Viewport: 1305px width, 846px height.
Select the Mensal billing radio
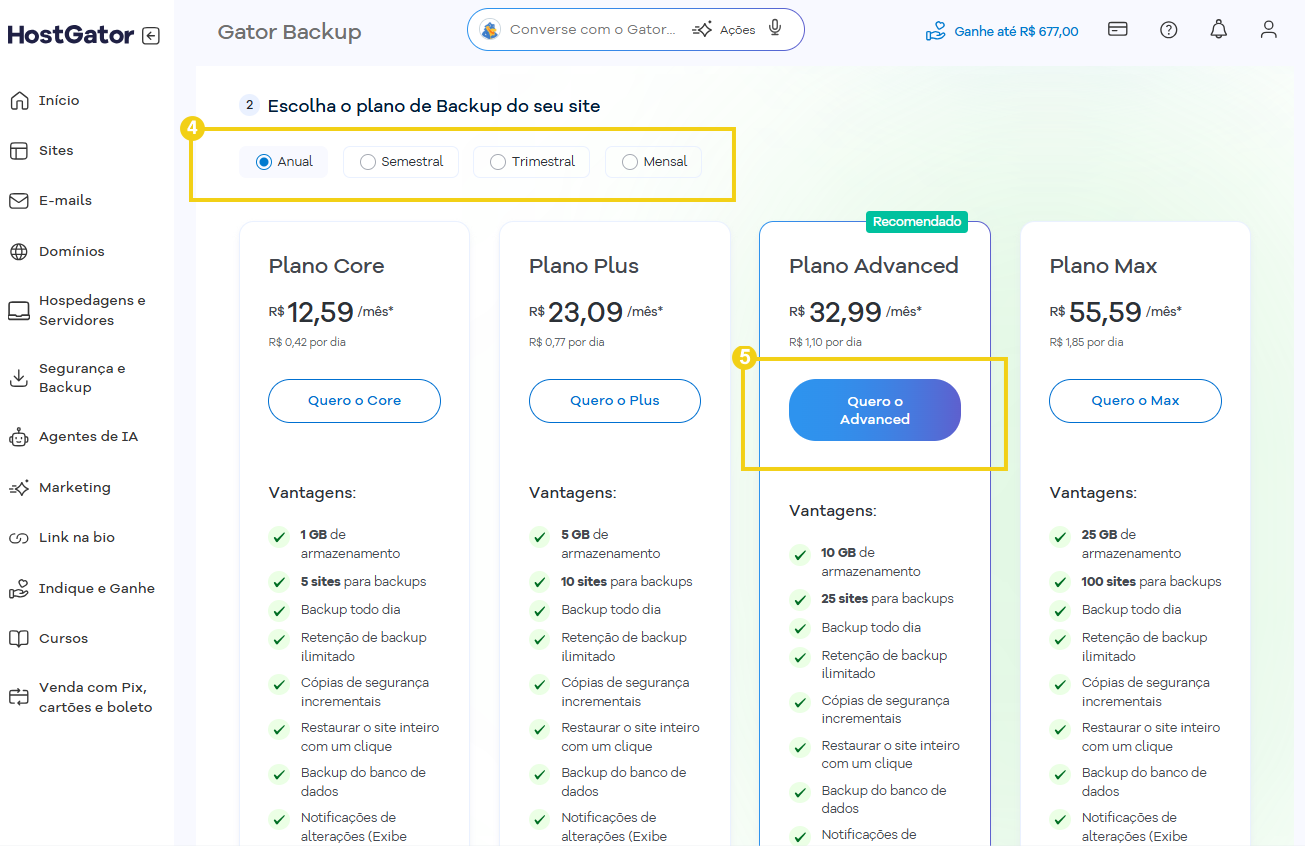(x=630, y=162)
